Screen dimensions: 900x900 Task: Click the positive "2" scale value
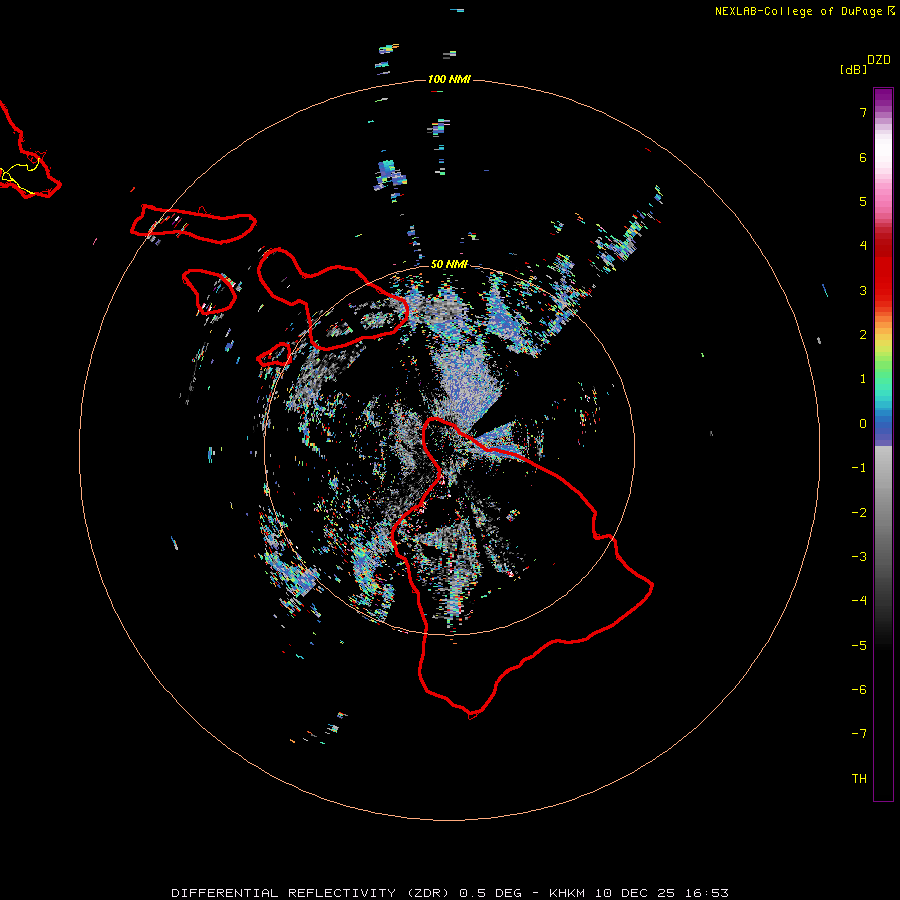tap(863, 335)
